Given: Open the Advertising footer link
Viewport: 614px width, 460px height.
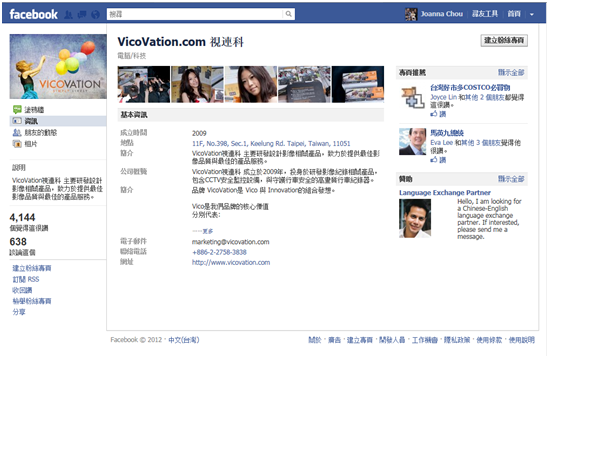Looking at the screenshot, I should (334, 340).
